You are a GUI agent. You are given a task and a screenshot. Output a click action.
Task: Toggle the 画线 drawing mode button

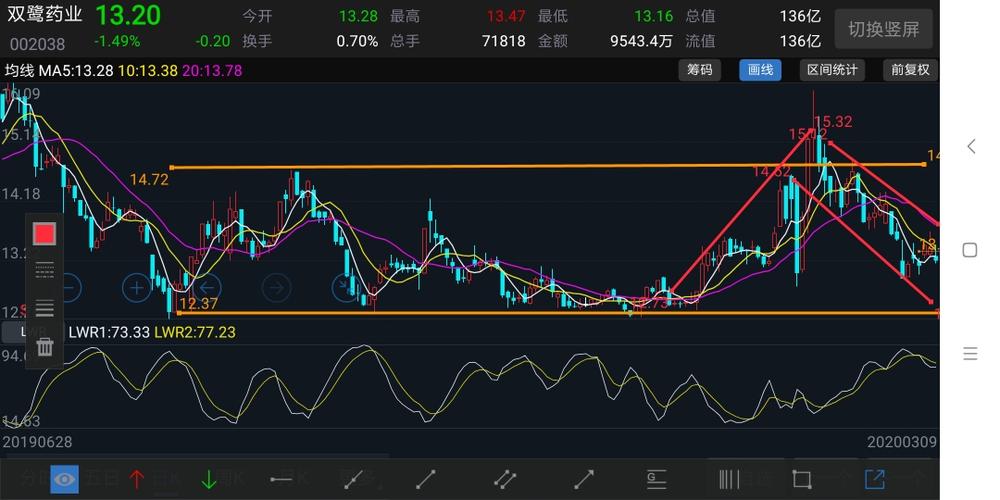point(760,70)
